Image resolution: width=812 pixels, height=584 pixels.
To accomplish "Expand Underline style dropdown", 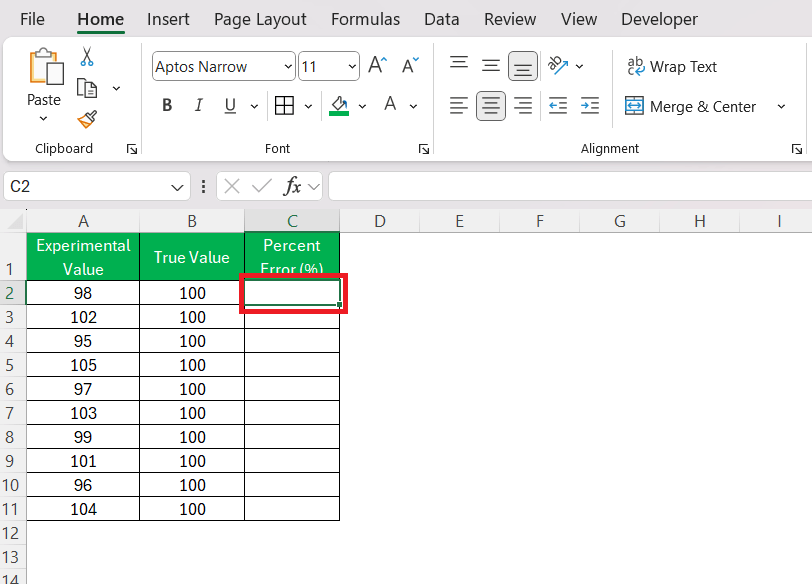I will 254,106.
